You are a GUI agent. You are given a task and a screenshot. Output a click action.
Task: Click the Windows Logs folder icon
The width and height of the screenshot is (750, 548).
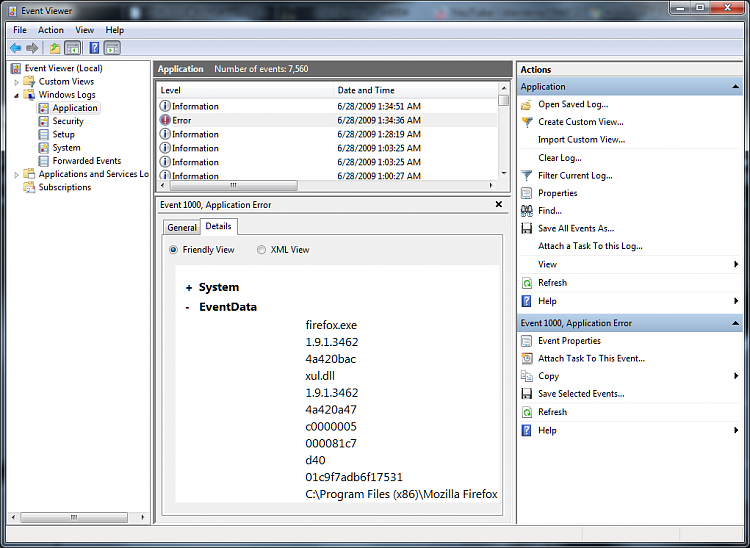click(30, 95)
